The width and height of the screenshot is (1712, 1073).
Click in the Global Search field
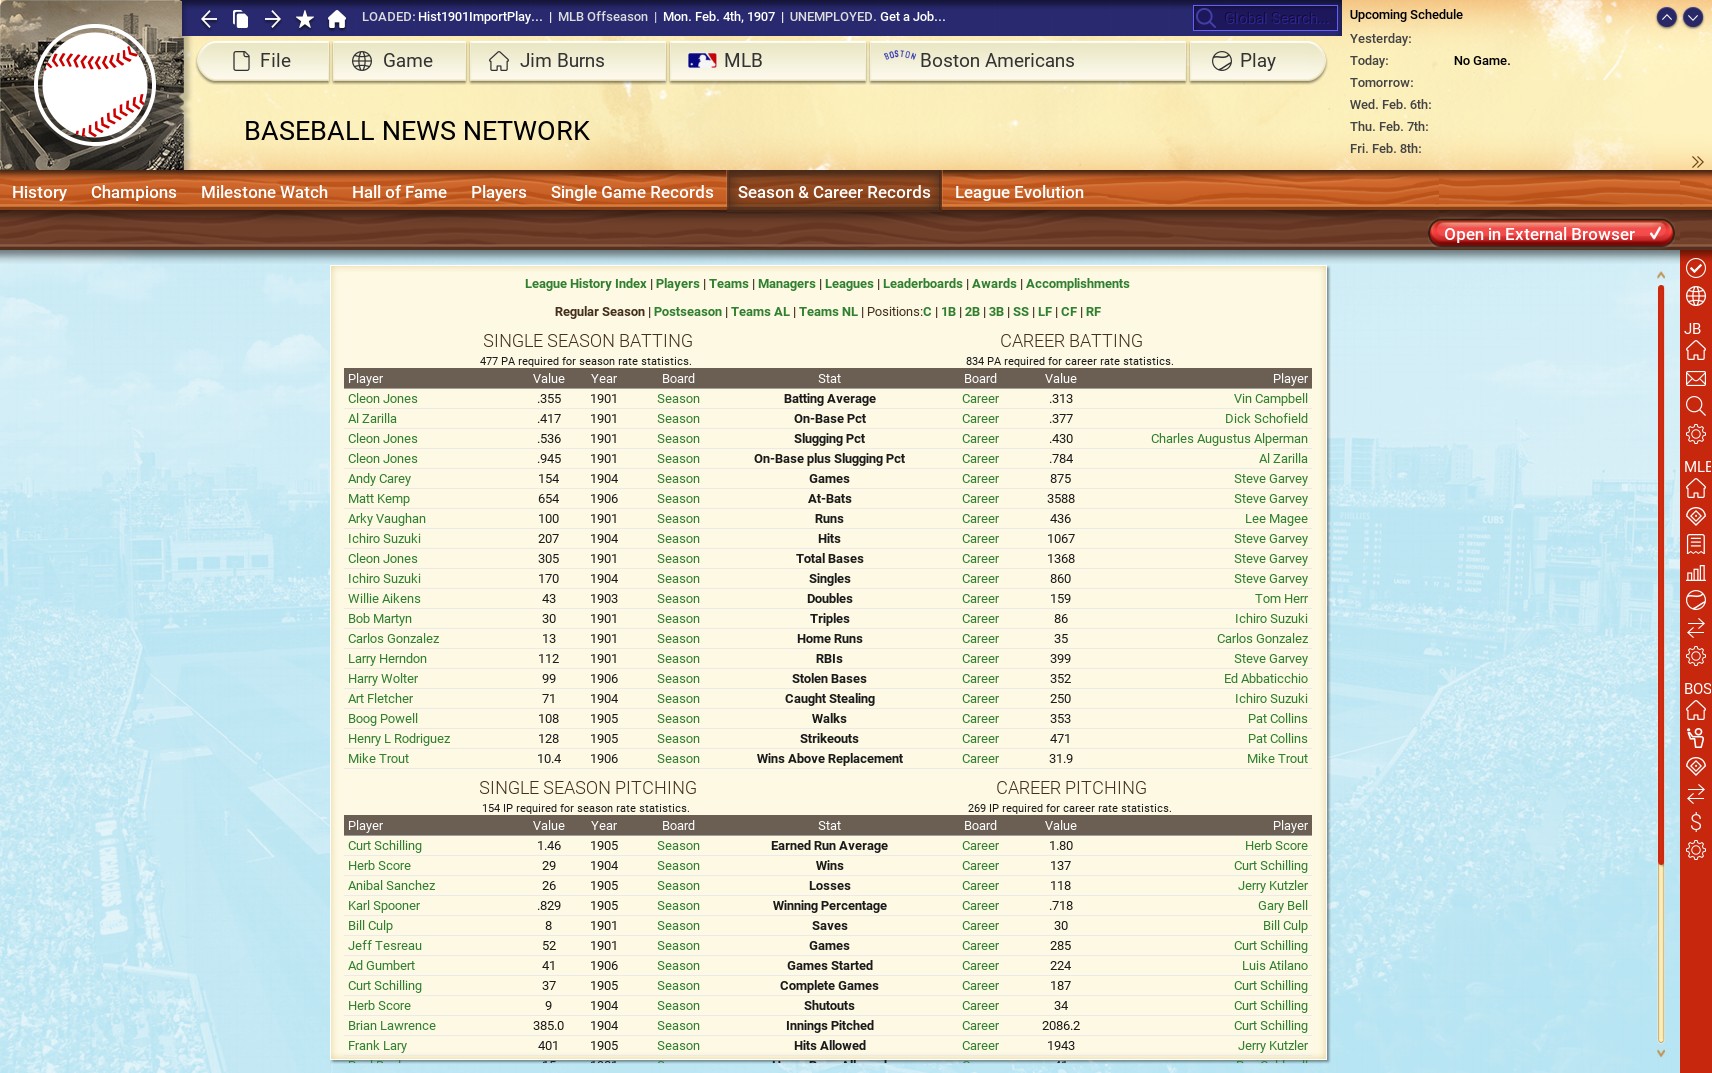[1265, 18]
